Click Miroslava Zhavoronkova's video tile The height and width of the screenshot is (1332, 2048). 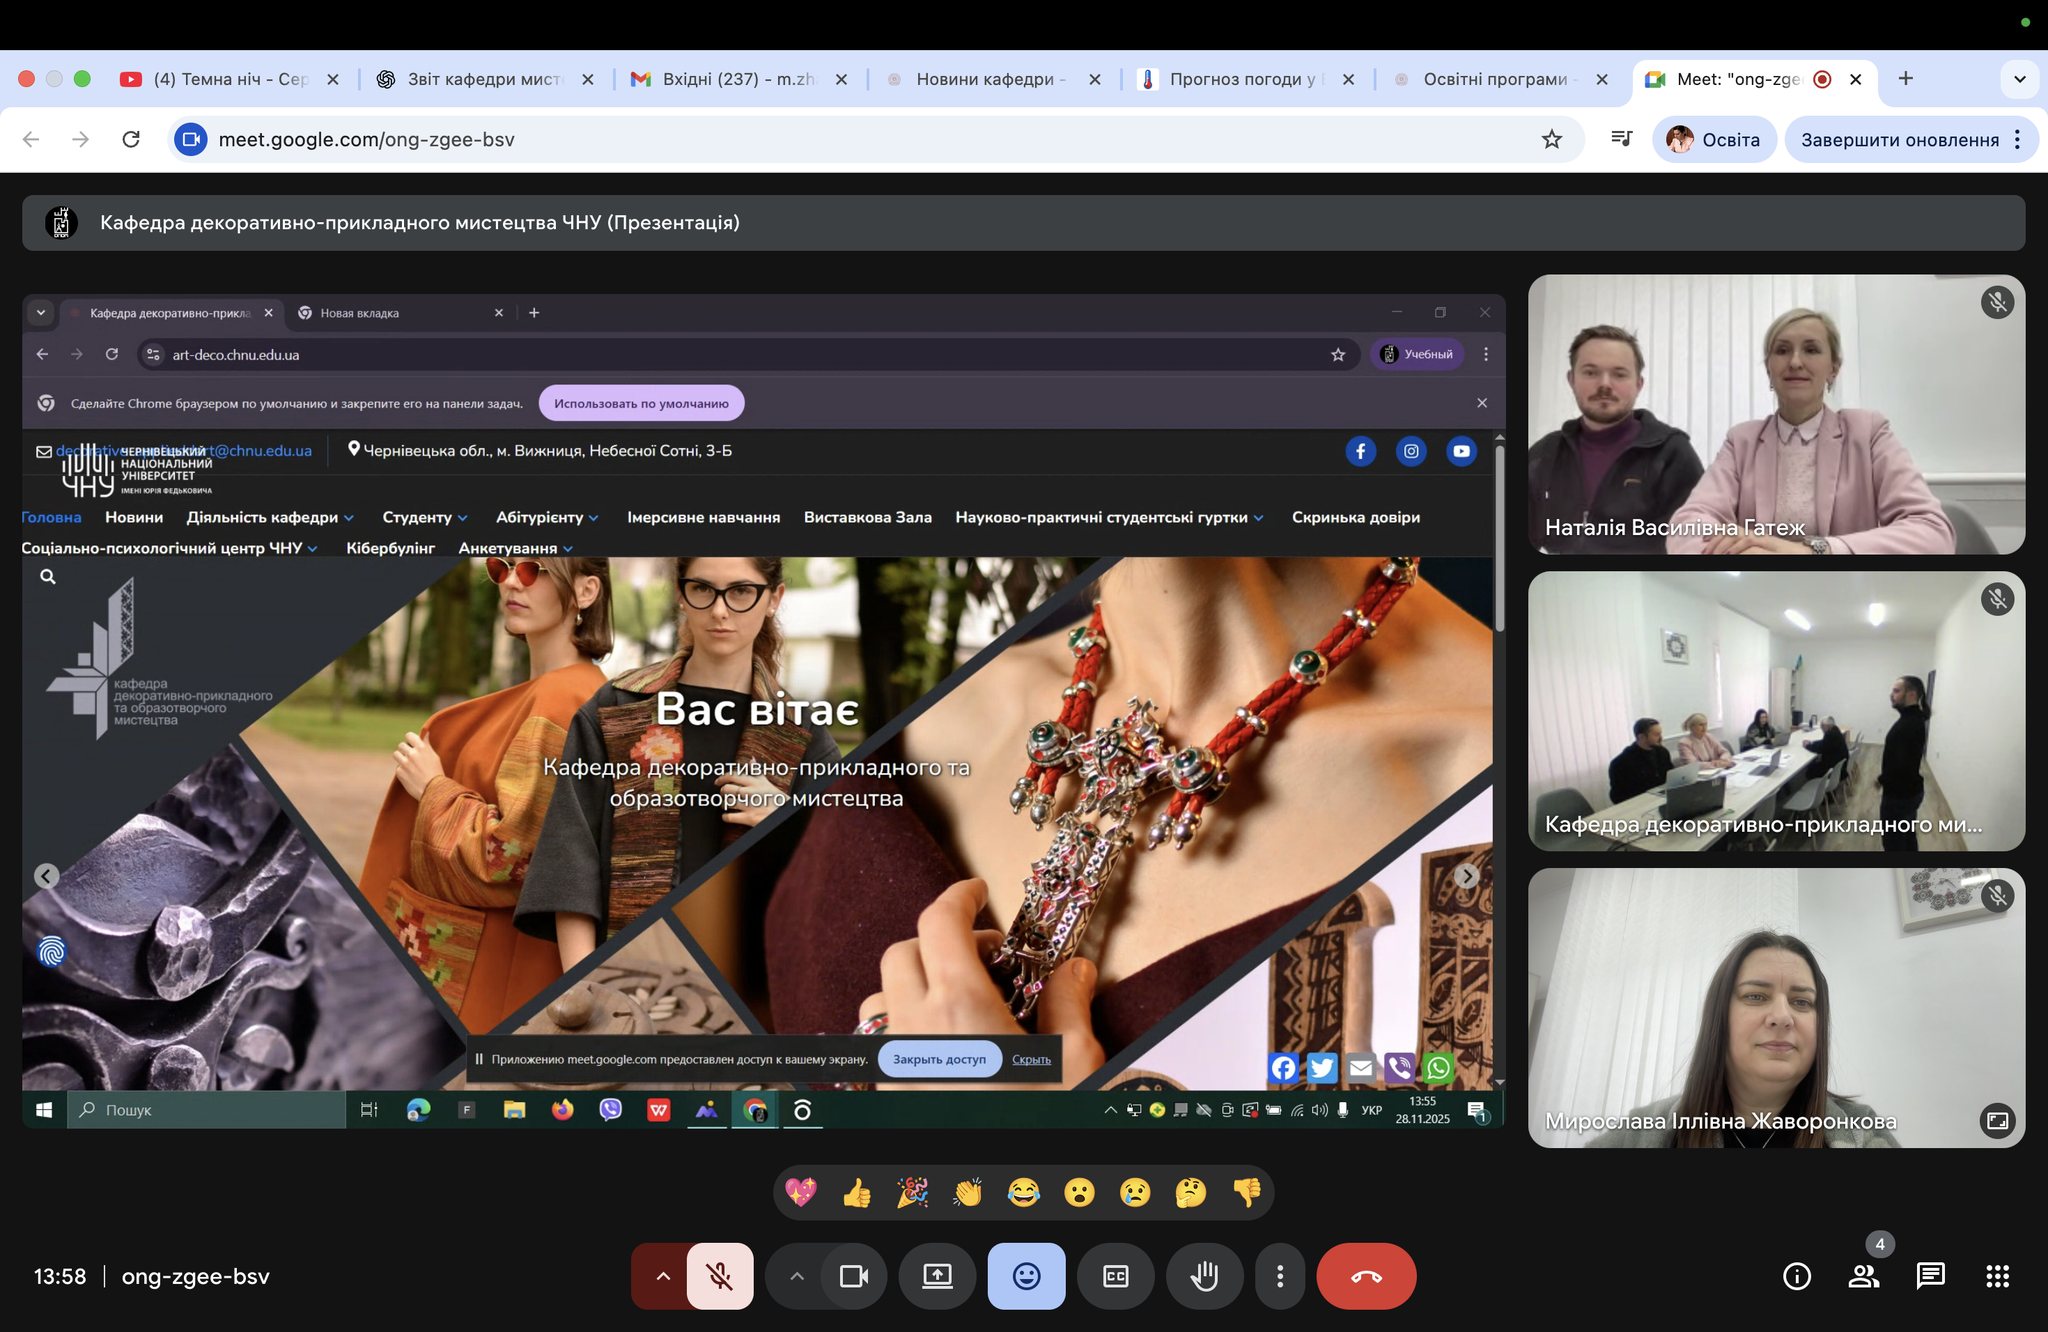pos(1775,1007)
